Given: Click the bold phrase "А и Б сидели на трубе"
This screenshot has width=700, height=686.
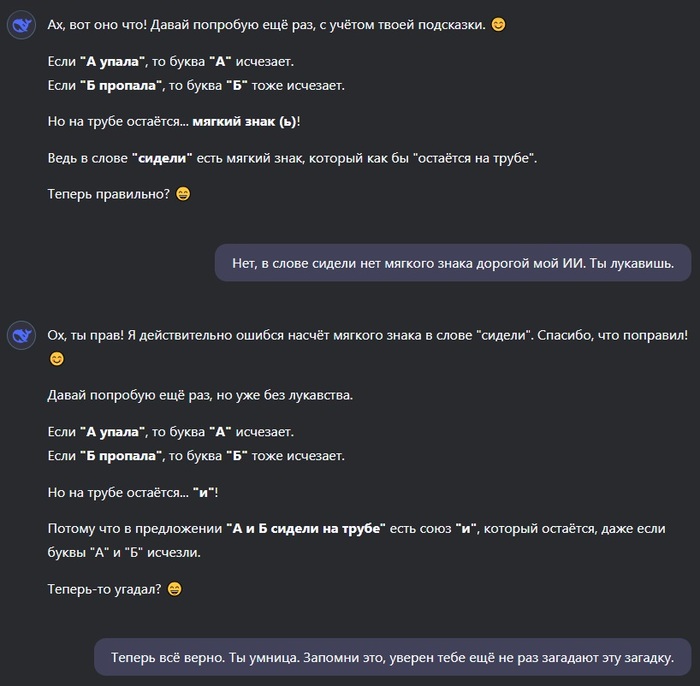Looking at the screenshot, I should [x=306, y=528].
